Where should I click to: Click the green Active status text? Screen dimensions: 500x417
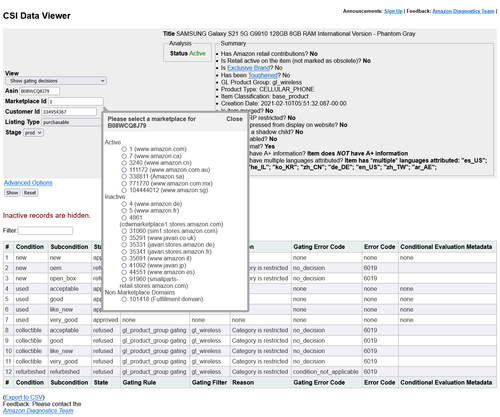197,53
